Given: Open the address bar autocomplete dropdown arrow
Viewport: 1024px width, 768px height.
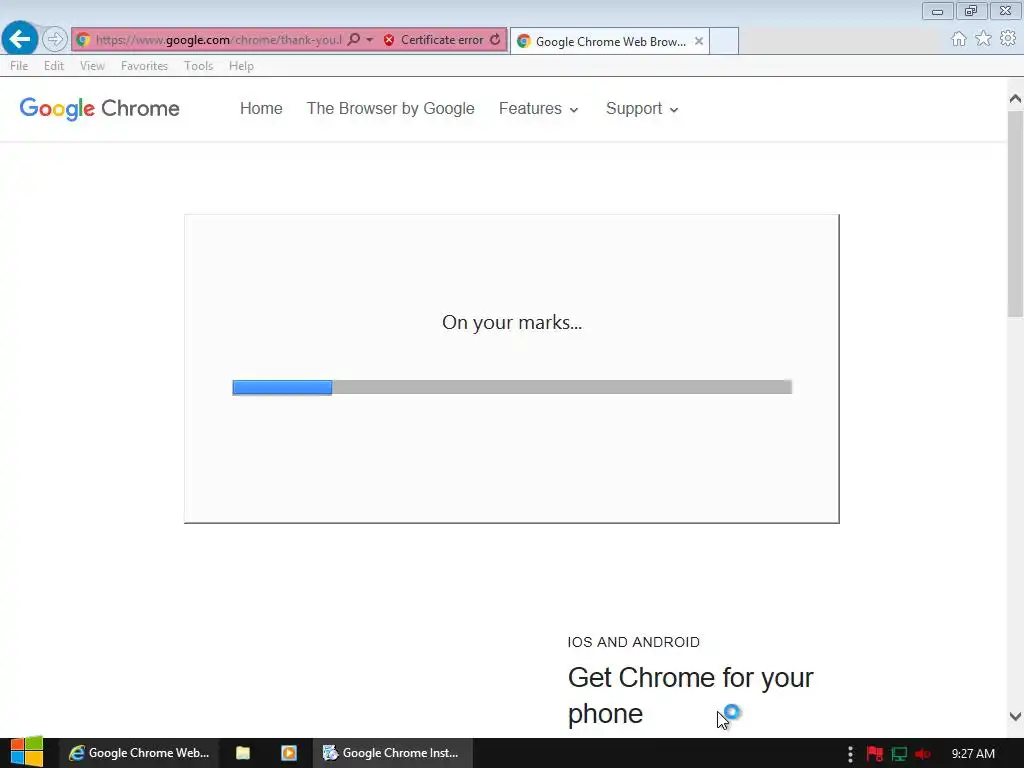Looking at the screenshot, I should [370, 40].
